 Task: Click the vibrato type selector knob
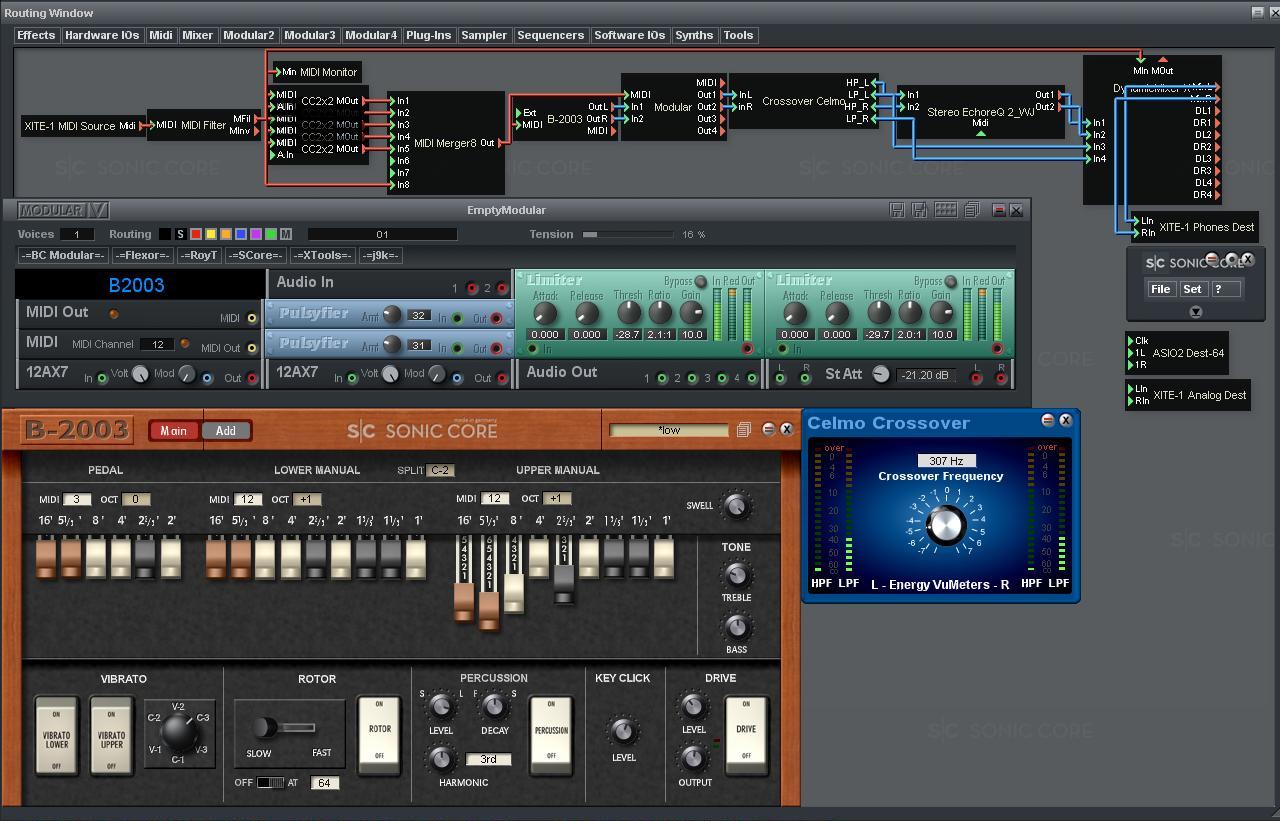coord(179,733)
